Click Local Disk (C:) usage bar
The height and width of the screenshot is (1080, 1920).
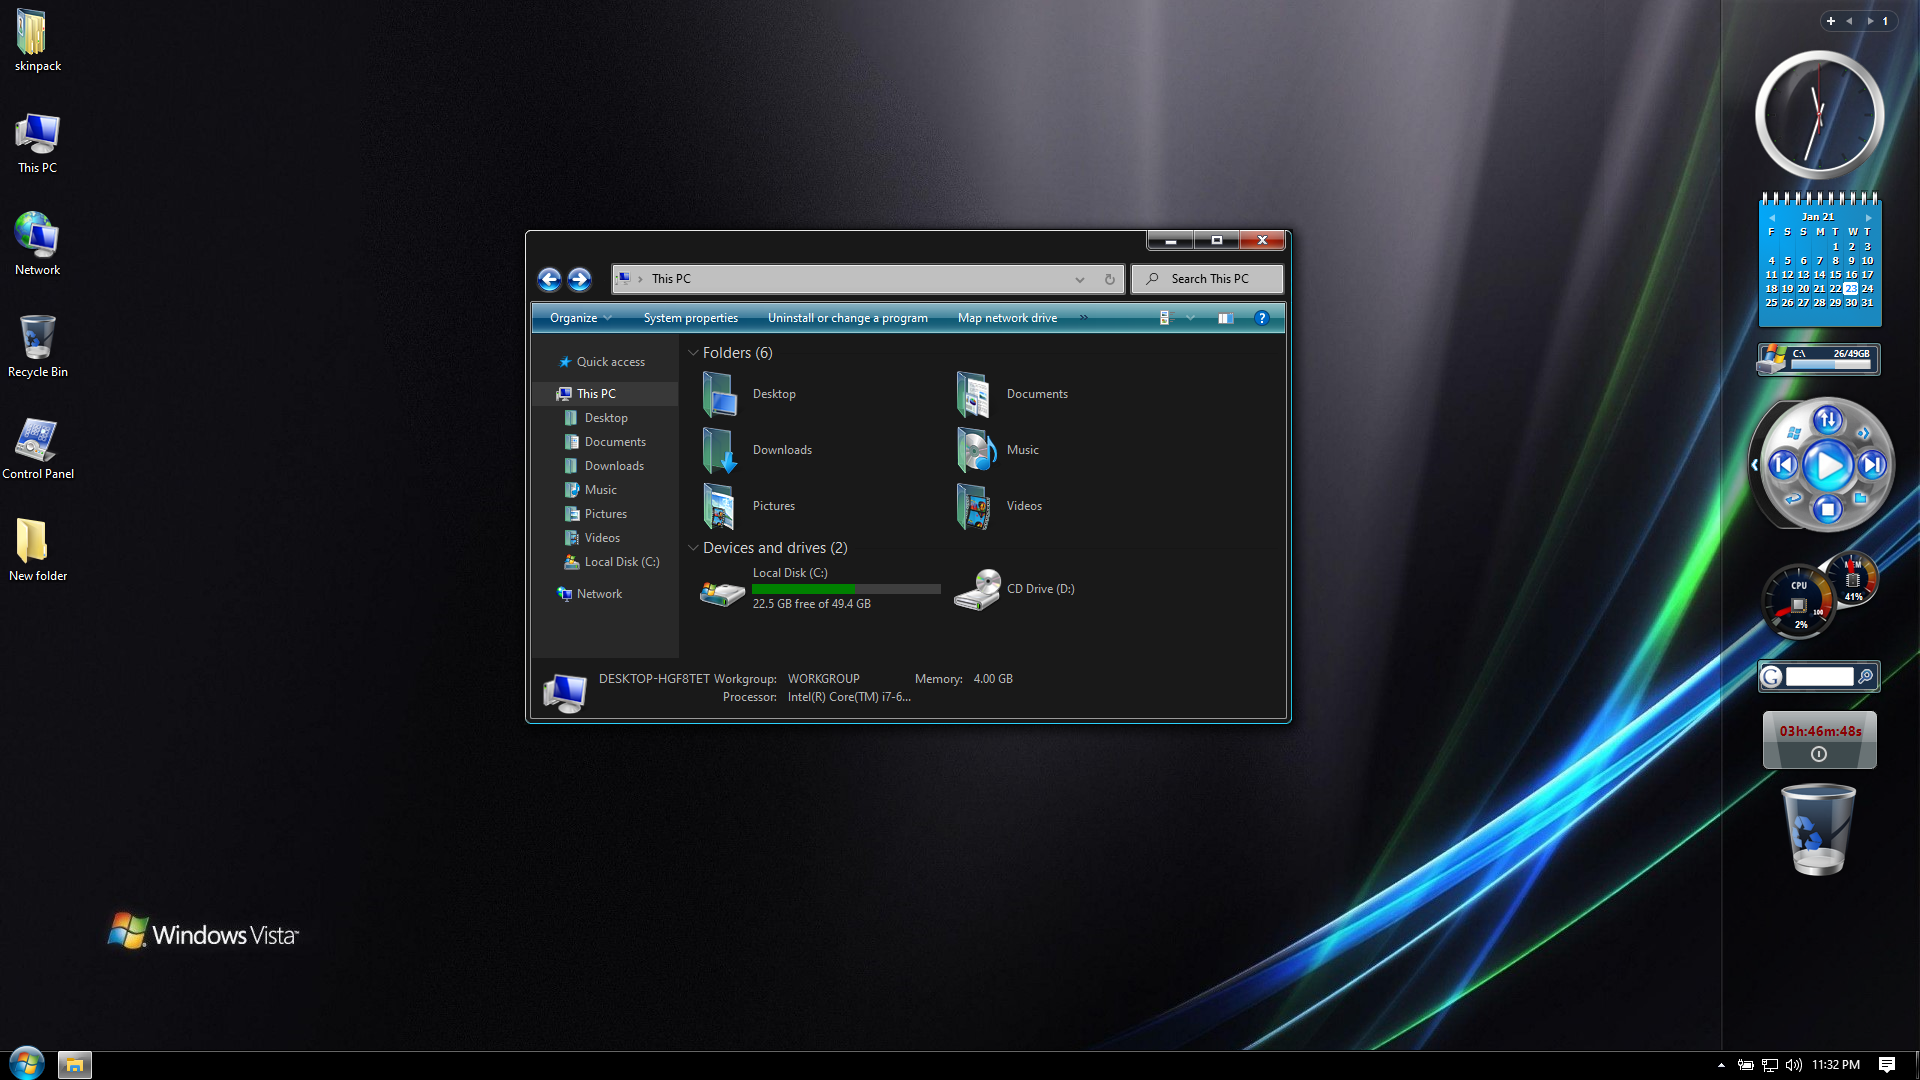(x=845, y=589)
